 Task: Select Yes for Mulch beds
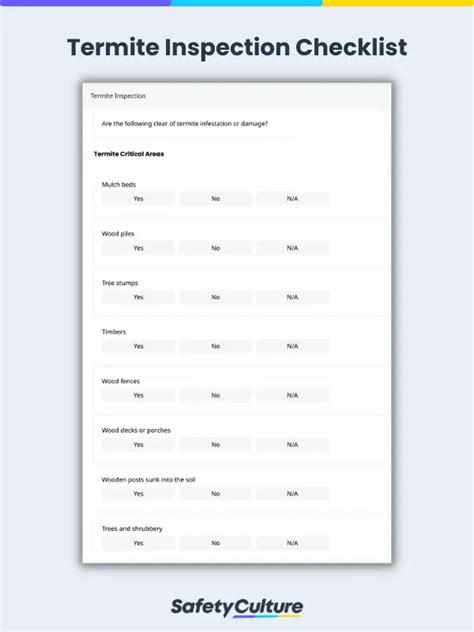tap(138, 199)
